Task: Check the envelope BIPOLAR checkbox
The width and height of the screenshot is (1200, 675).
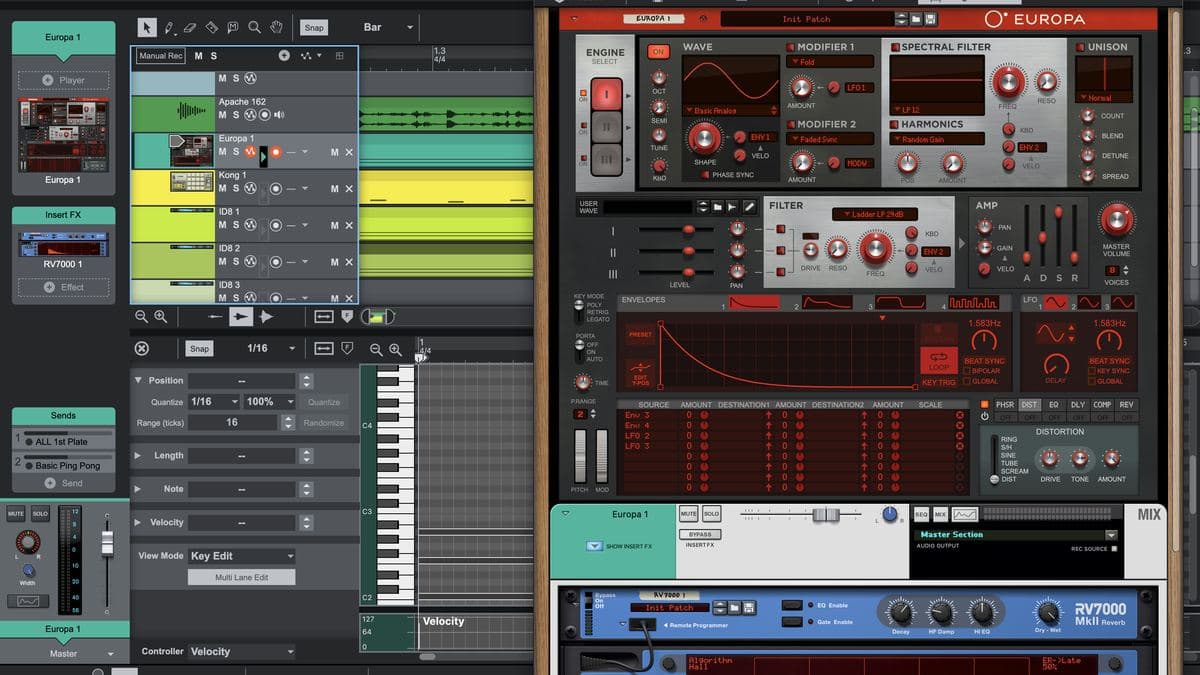Action: [966, 371]
